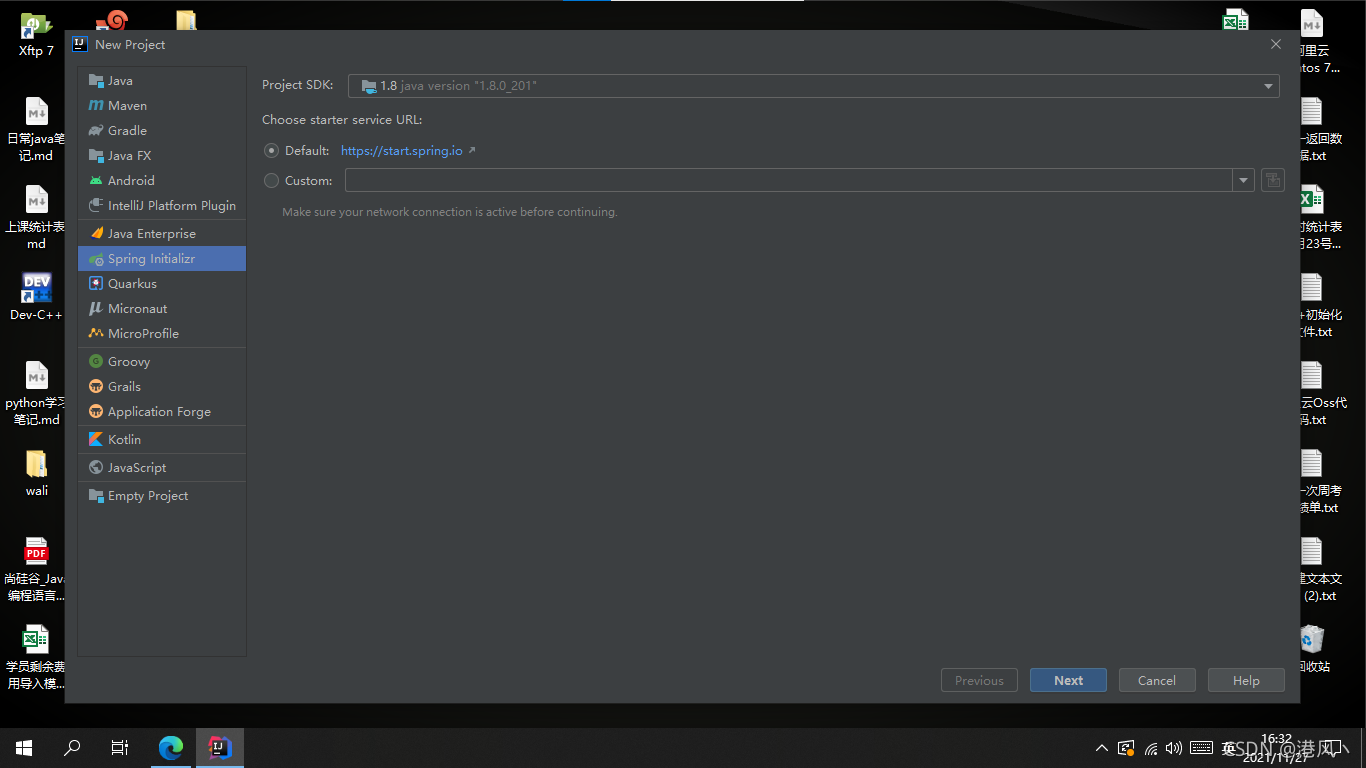This screenshot has height=768, width=1366.
Task: Select python学习笔记.md desktop file
Action: click(36, 393)
